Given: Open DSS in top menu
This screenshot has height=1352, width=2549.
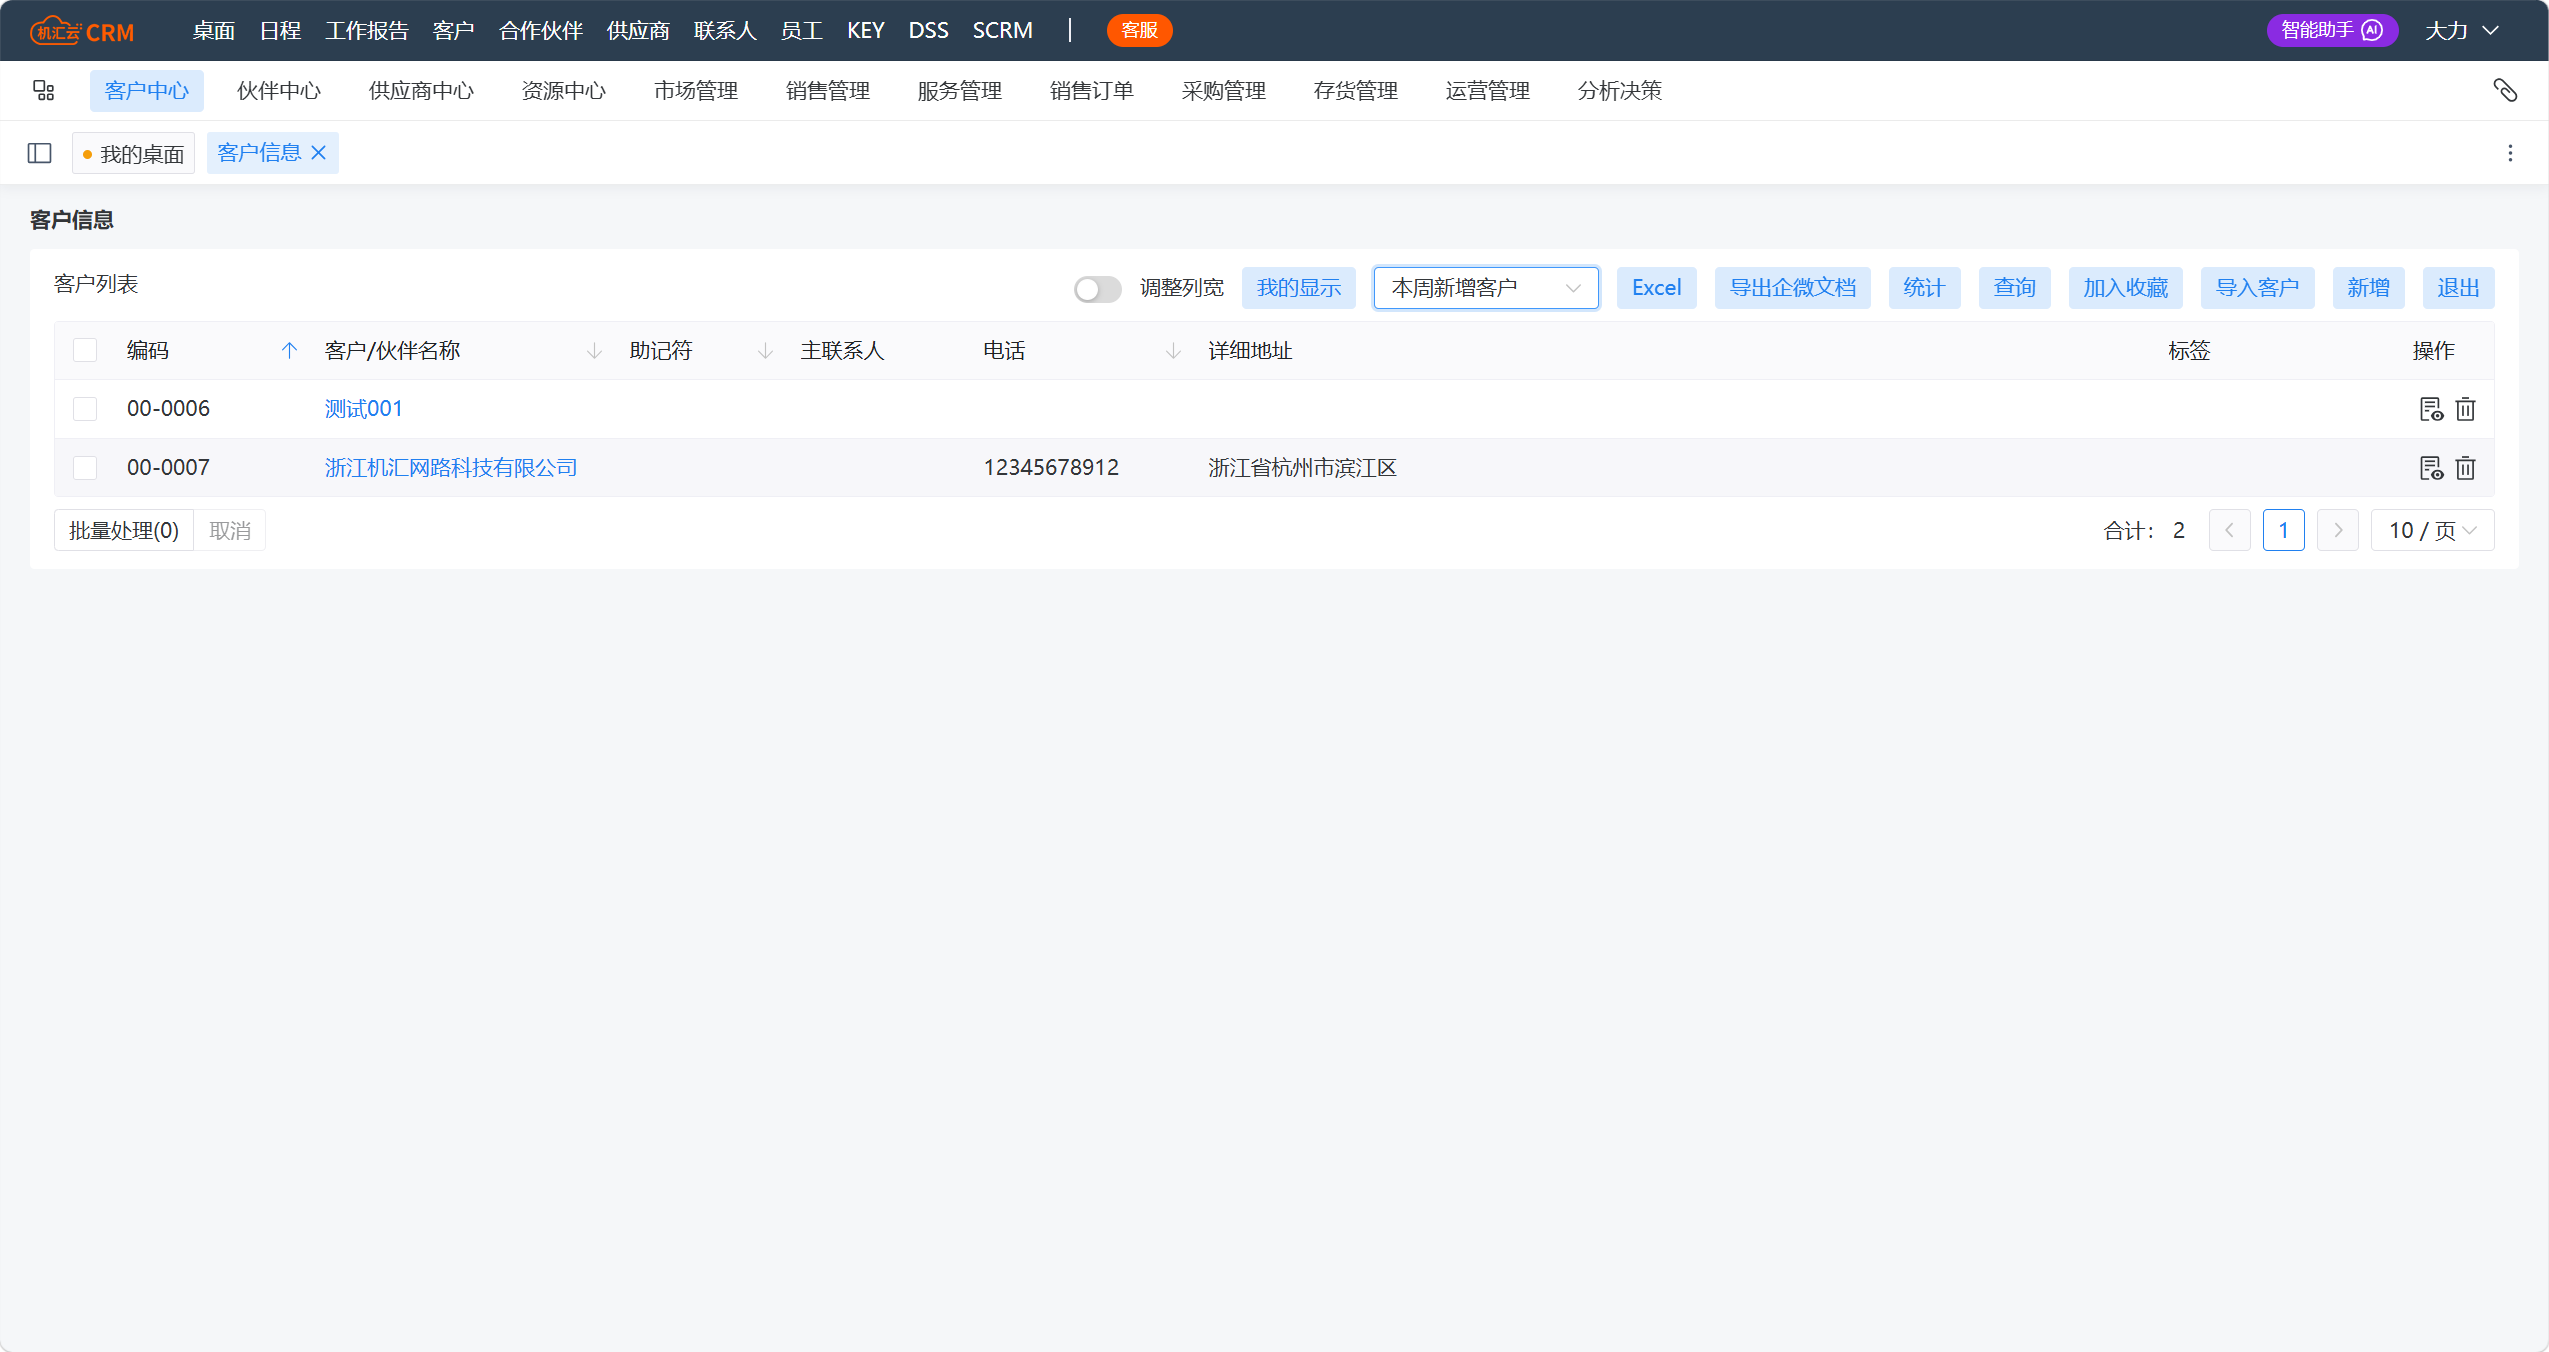Looking at the screenshot, I should (x=928, y=30).
